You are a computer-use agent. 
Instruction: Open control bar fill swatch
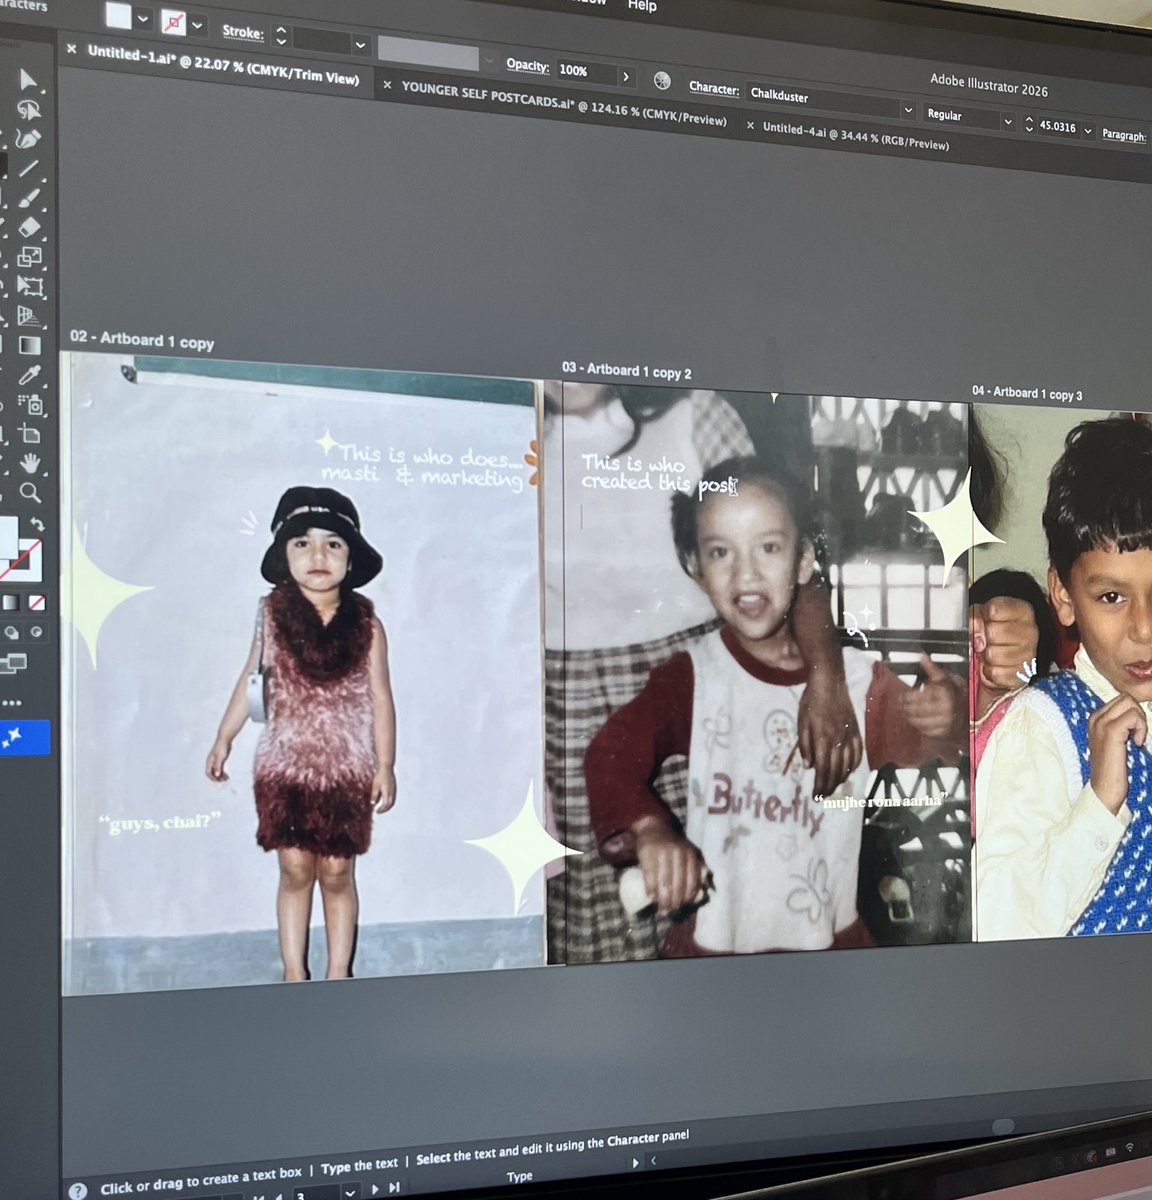119,17
